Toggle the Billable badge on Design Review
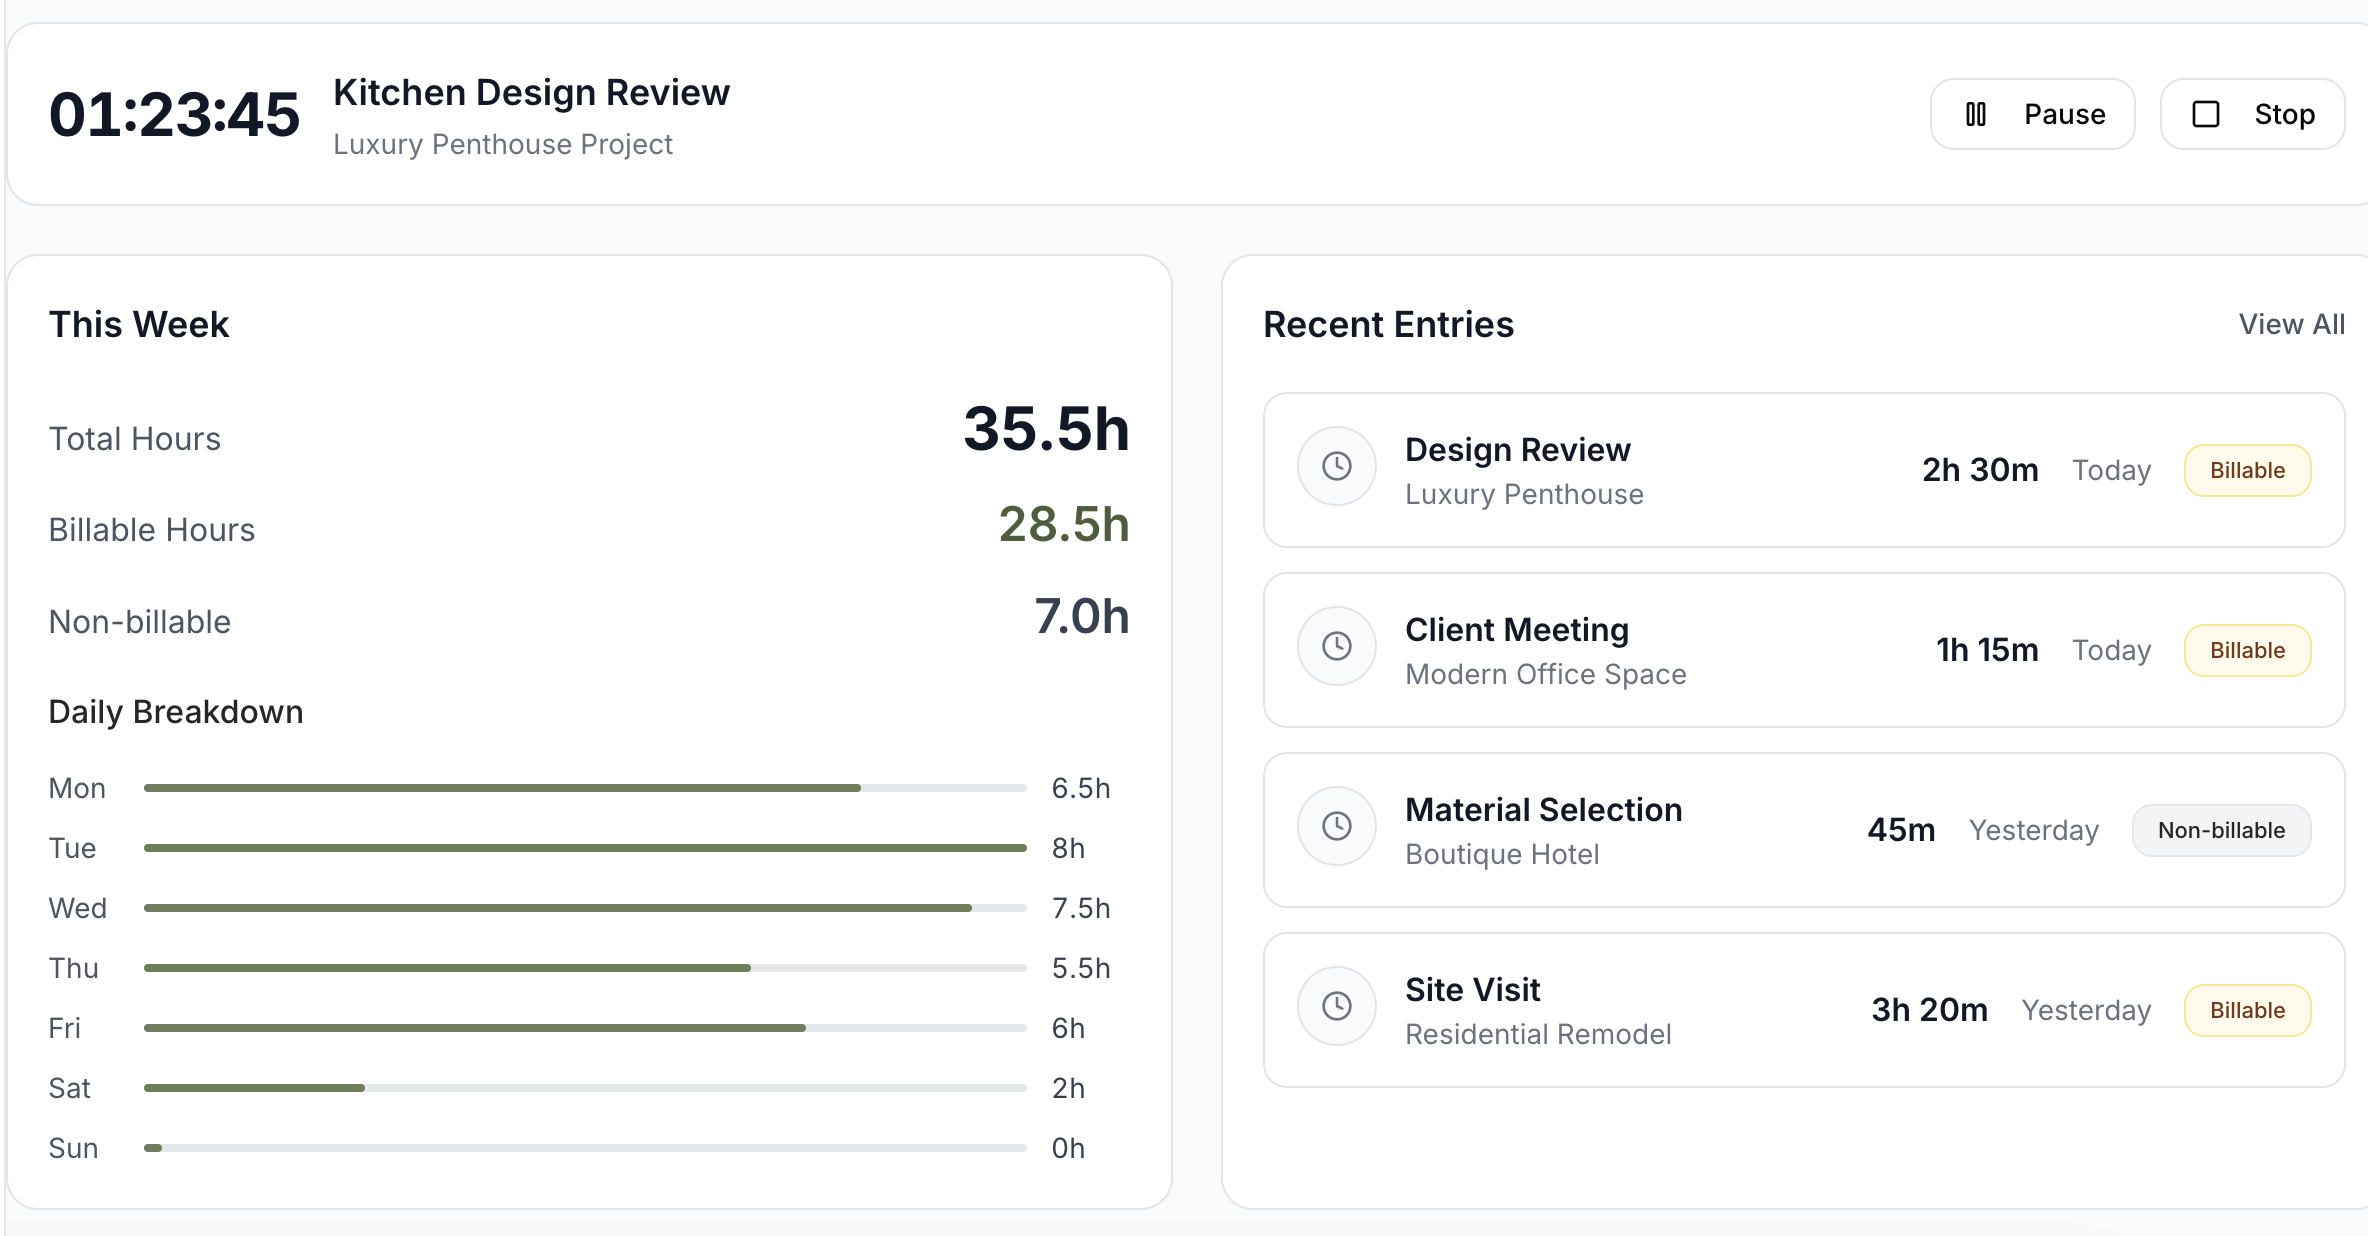The image size is (2368, 1236). click(x=2247, y=470)
